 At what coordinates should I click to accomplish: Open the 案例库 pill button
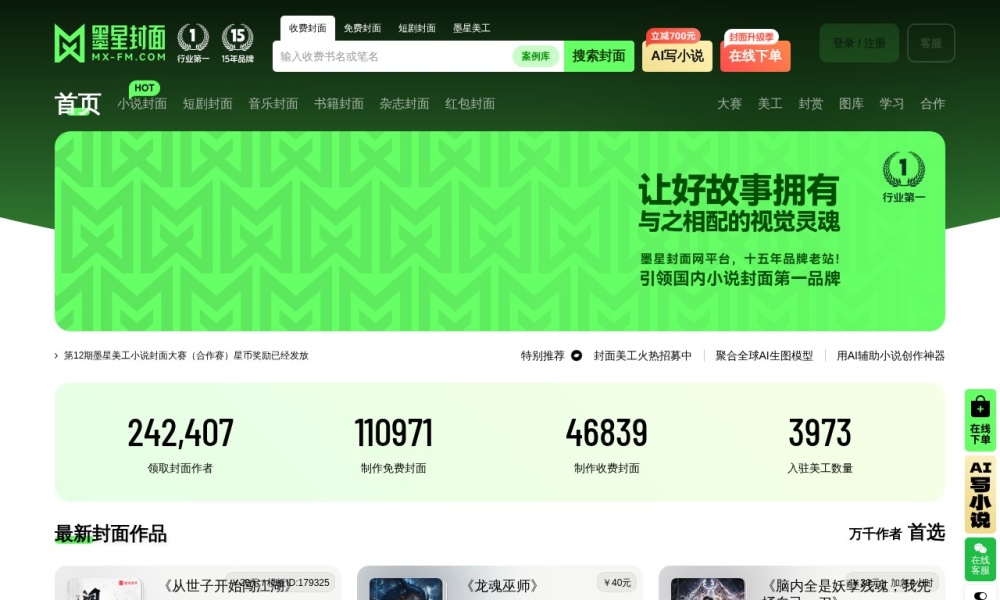(x=536, y=56)
